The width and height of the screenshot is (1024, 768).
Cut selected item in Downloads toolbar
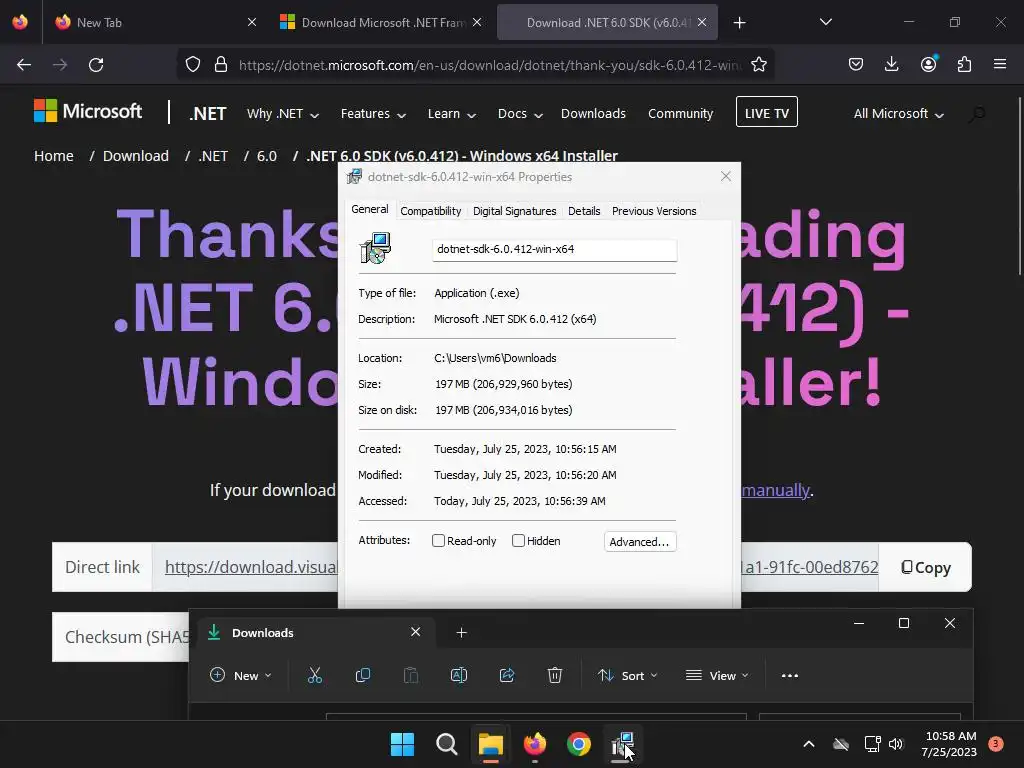[315, 675]
